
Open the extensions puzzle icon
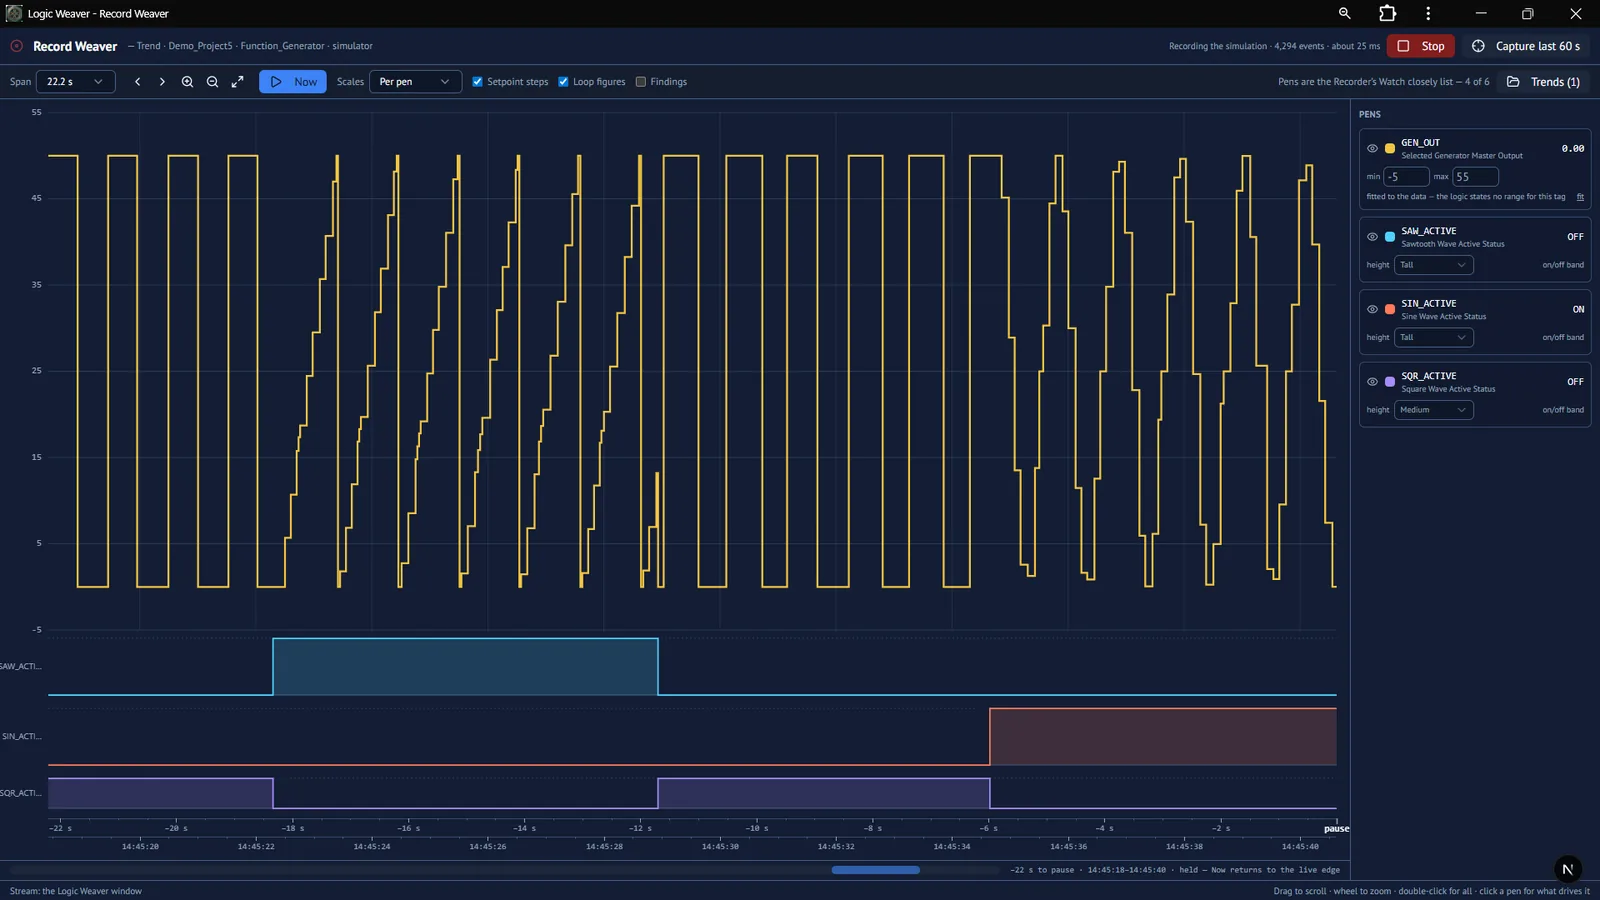pos(1387,14)
